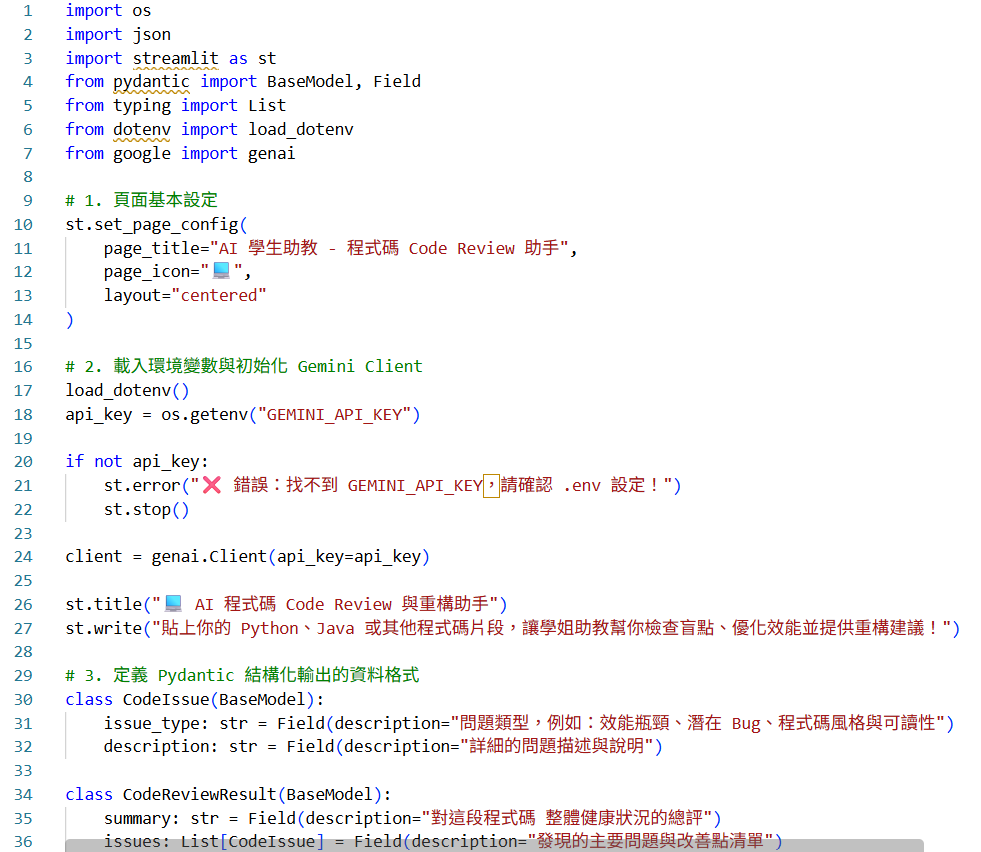This screenshot has height=852, width=981.
Task: Click line number 28 in the gutter
Action: (23, 652)
